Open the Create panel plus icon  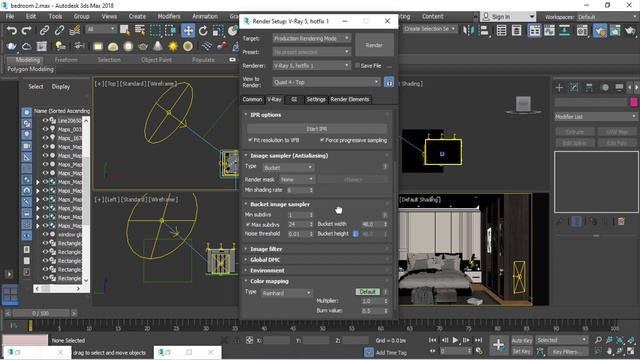click(559, 87)
